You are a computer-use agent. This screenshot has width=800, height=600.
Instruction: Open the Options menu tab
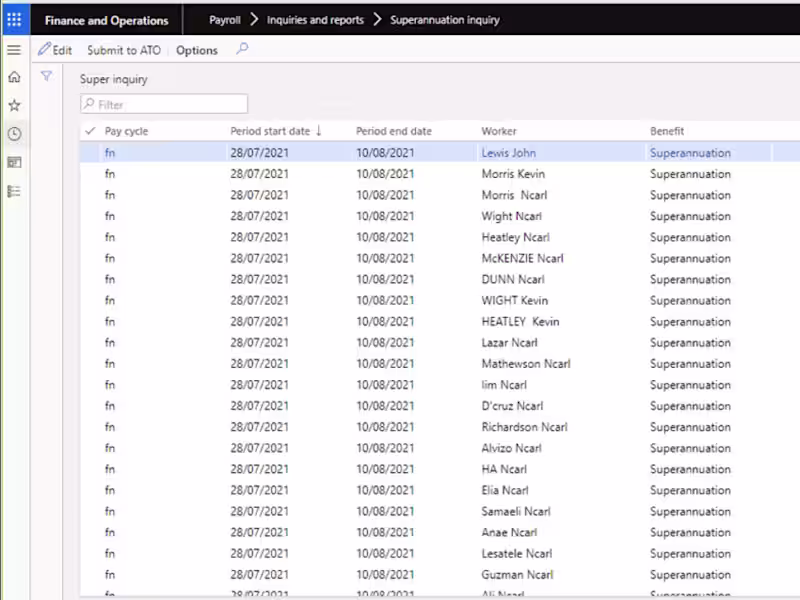point(196,50)
